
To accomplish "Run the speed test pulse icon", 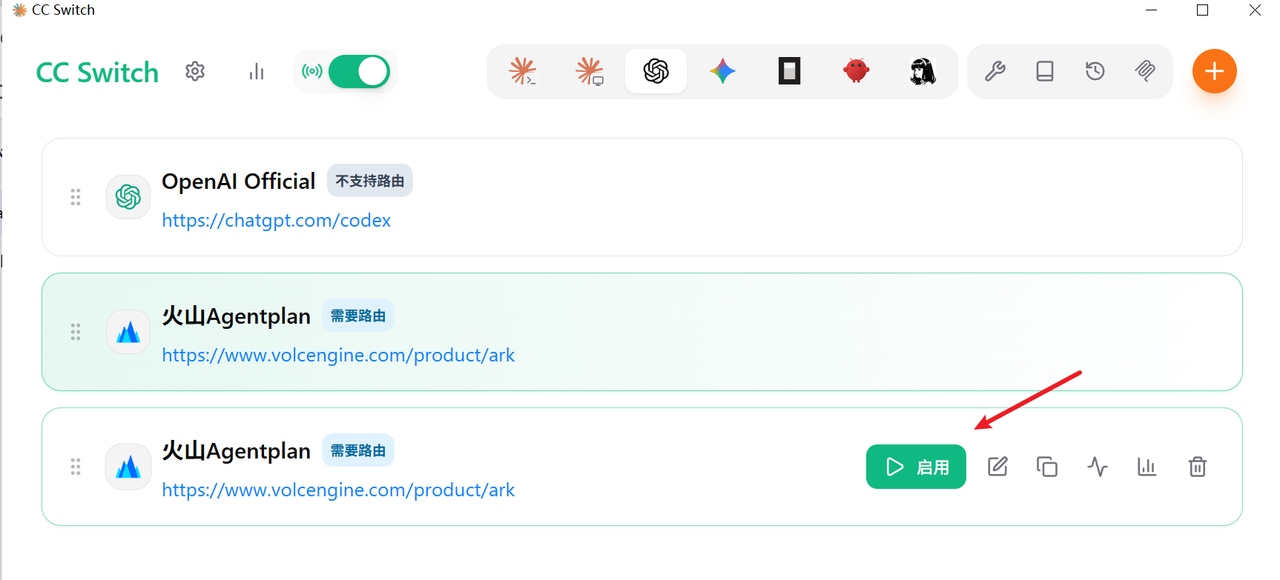I will tap(1097, 466).
